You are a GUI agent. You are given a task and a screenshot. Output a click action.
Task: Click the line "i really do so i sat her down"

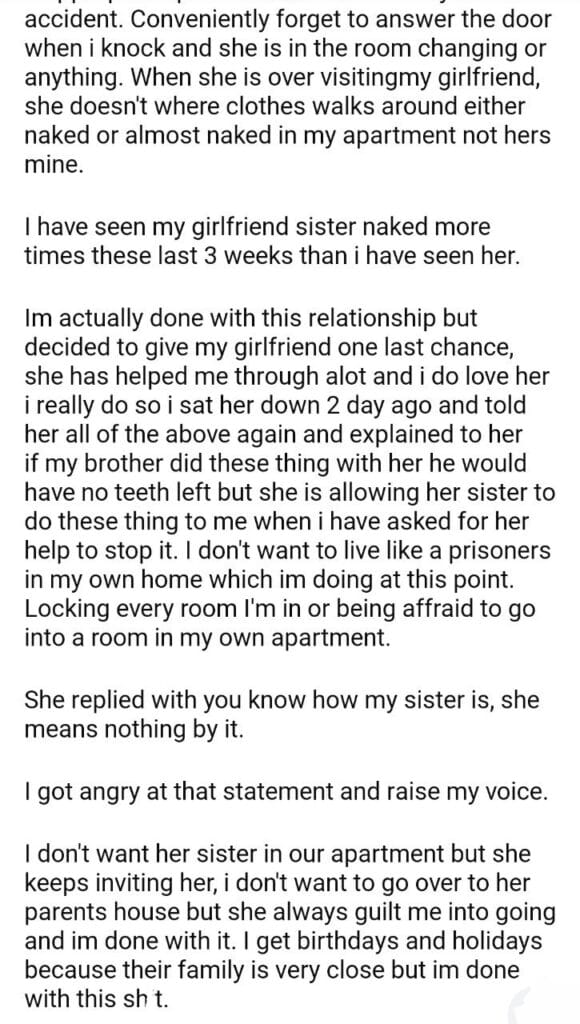click(x=275, y=405)
